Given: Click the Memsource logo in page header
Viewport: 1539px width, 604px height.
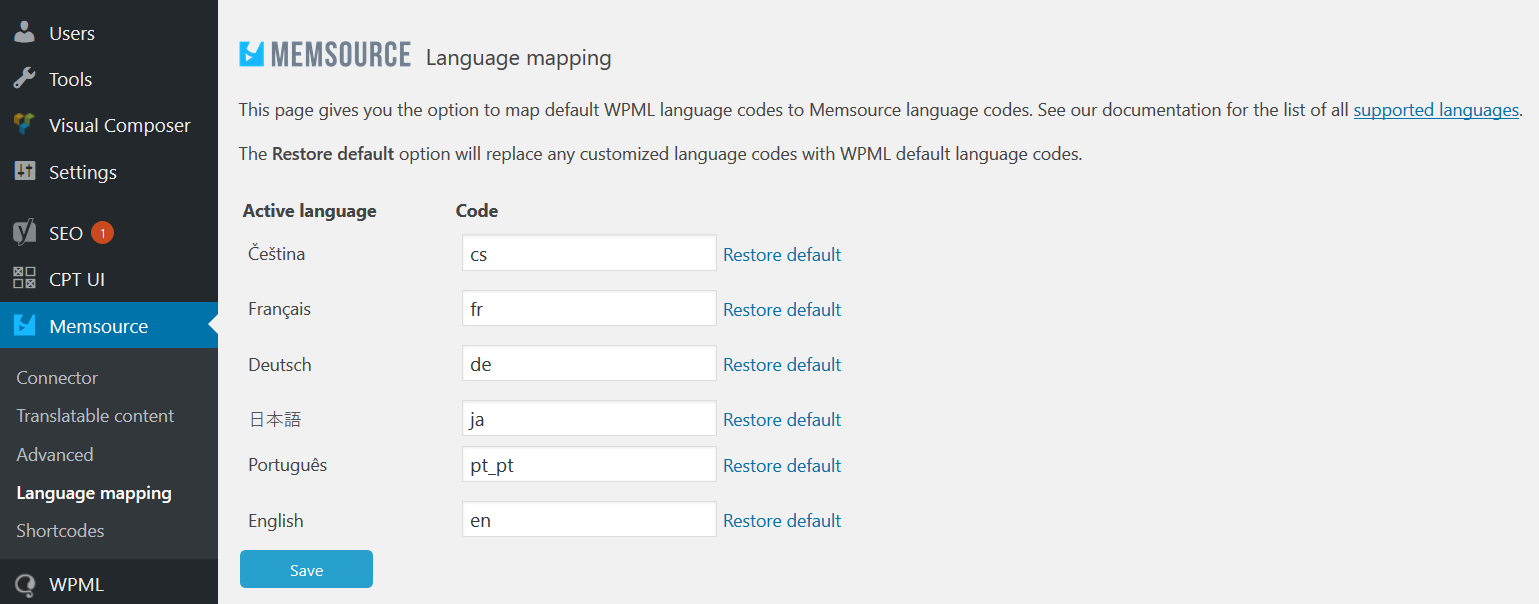Looking at the screenshot, I should click(x=325, y=54).
